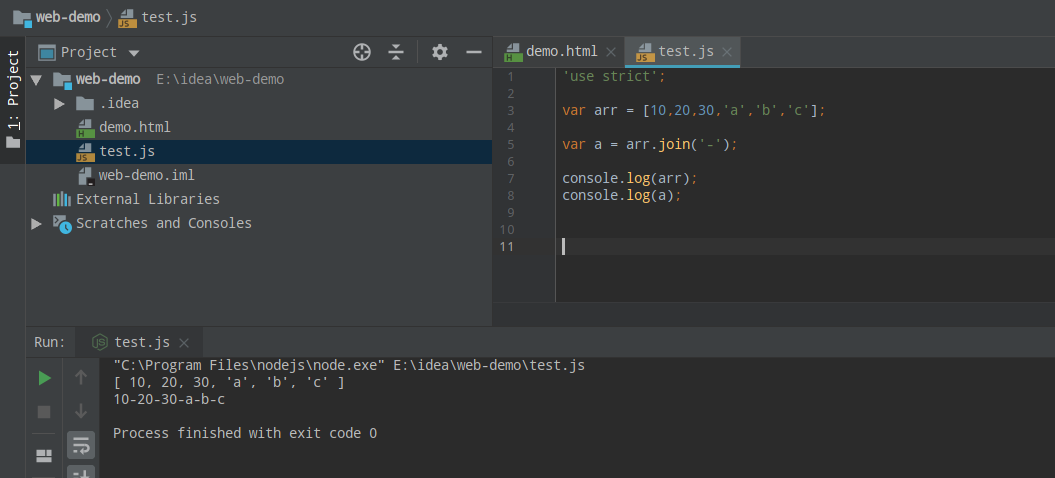Click the JS file icon in breadcrumb
The image size is (1055, 478).
coord(127,18)
